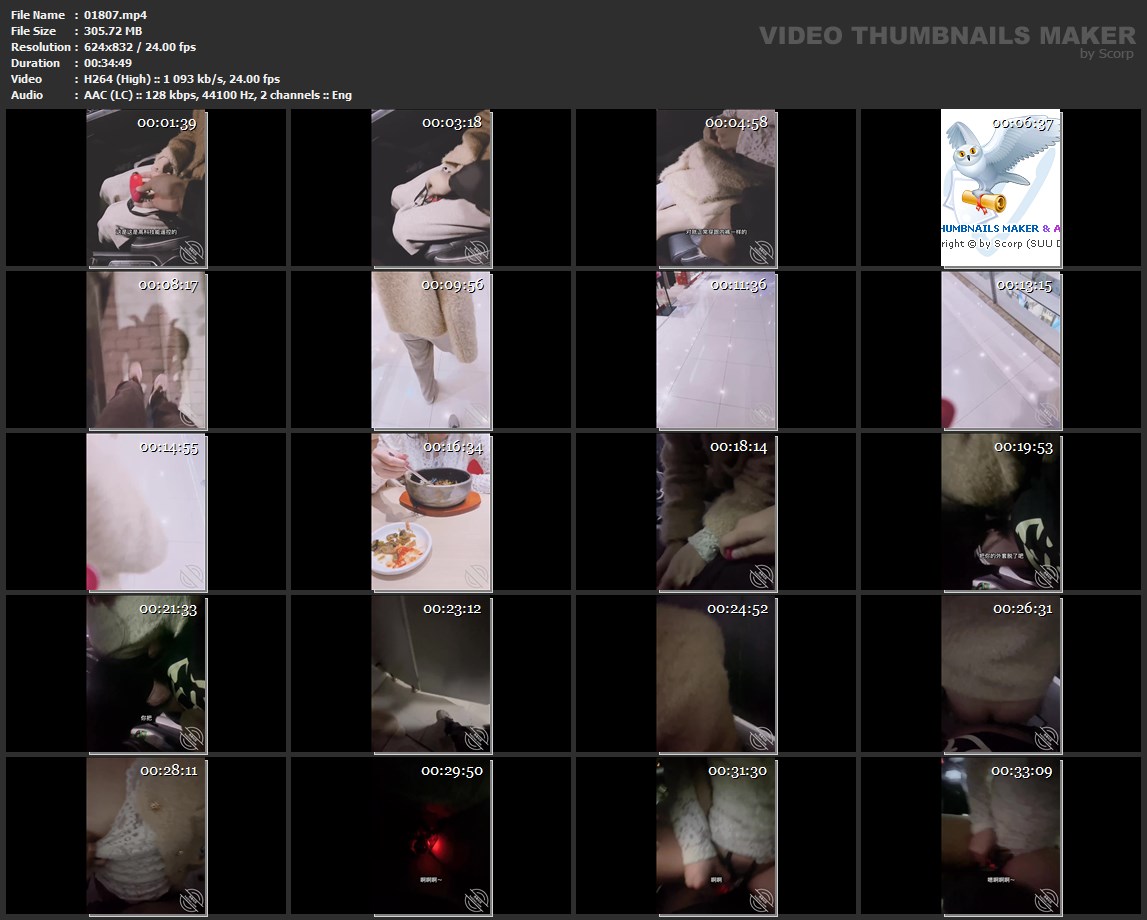The width and height of the screenshot is (1147, 920).
Task: Select the thumbnail stamped 00:08:17
Action: pyautogui.click(x=146, y=350)
